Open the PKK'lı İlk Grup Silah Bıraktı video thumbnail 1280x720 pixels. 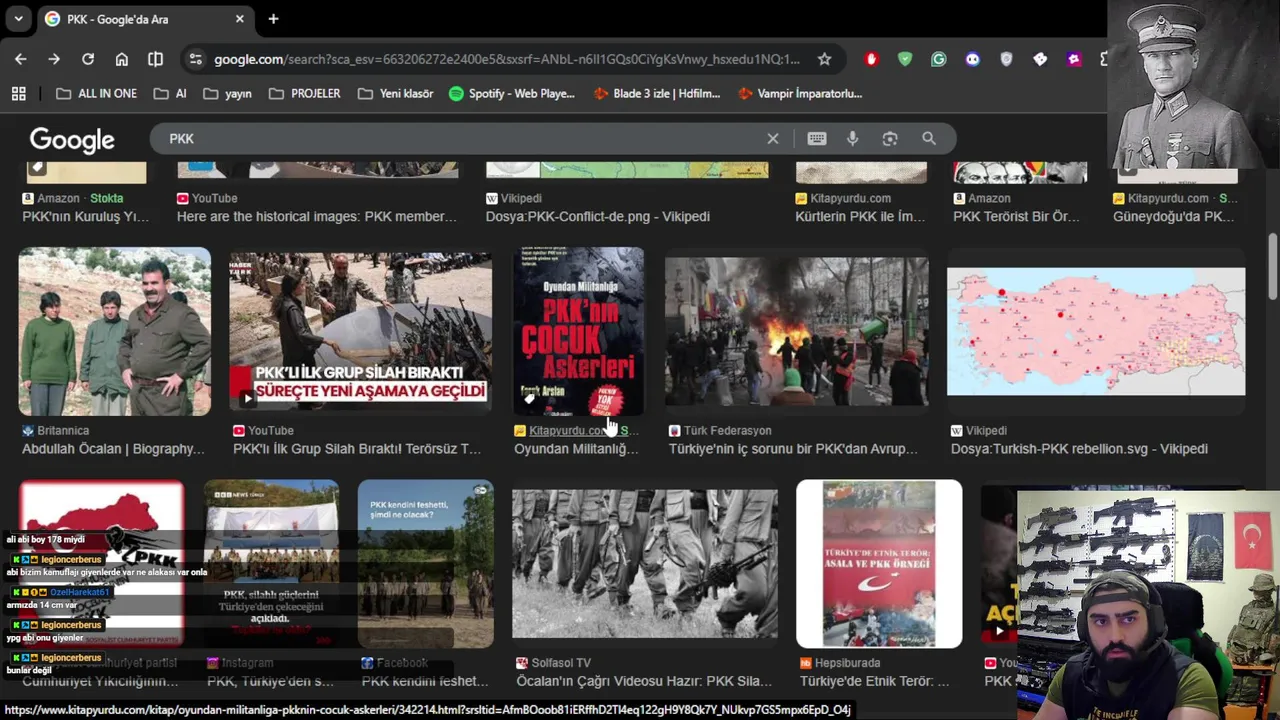pos(361,331)
